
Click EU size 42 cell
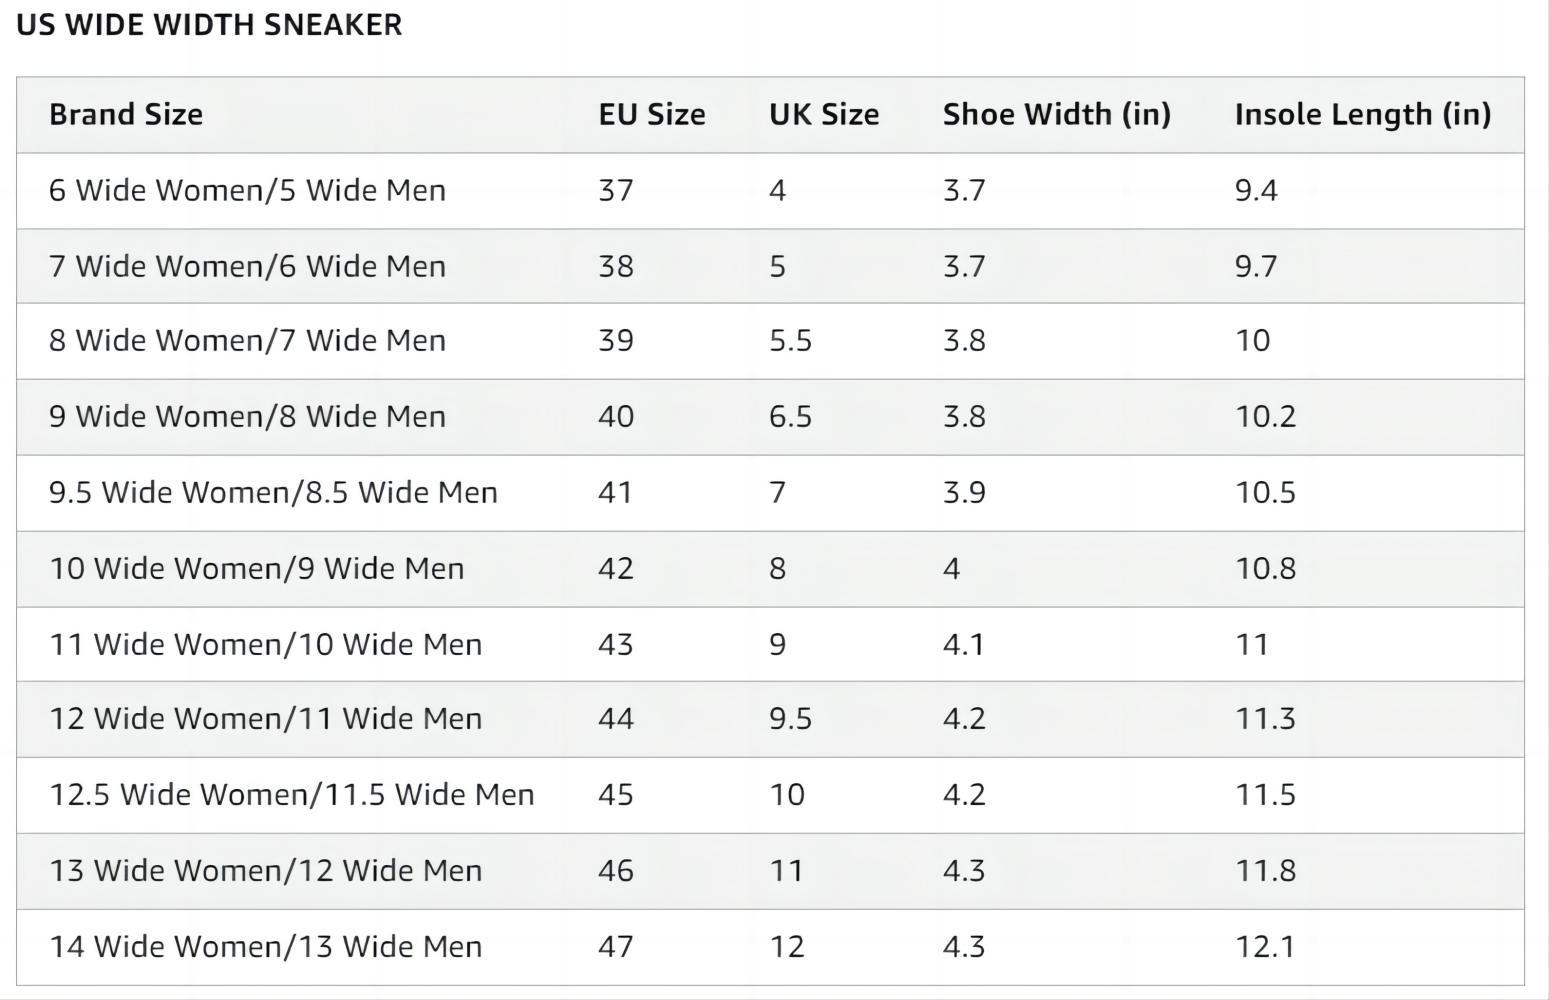(616, 569)
